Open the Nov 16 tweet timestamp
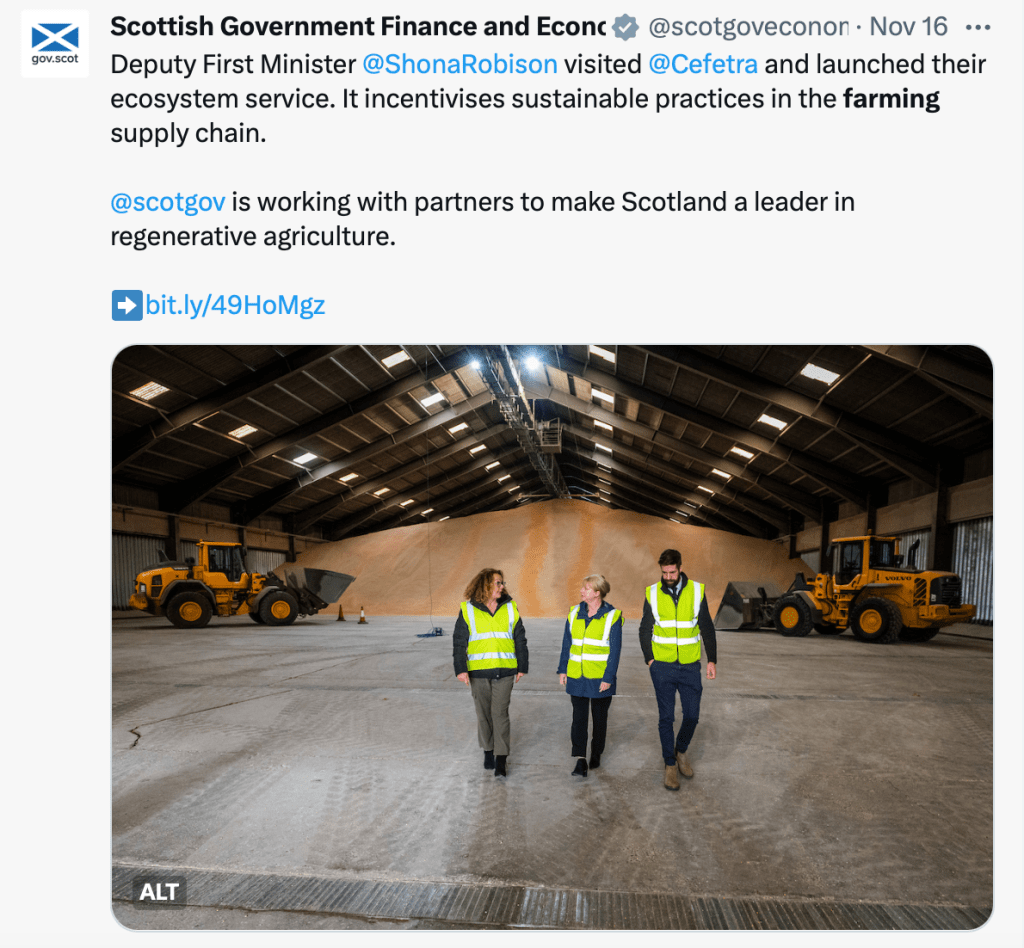The image size is (1024, 948). click(x=908, y=27)
